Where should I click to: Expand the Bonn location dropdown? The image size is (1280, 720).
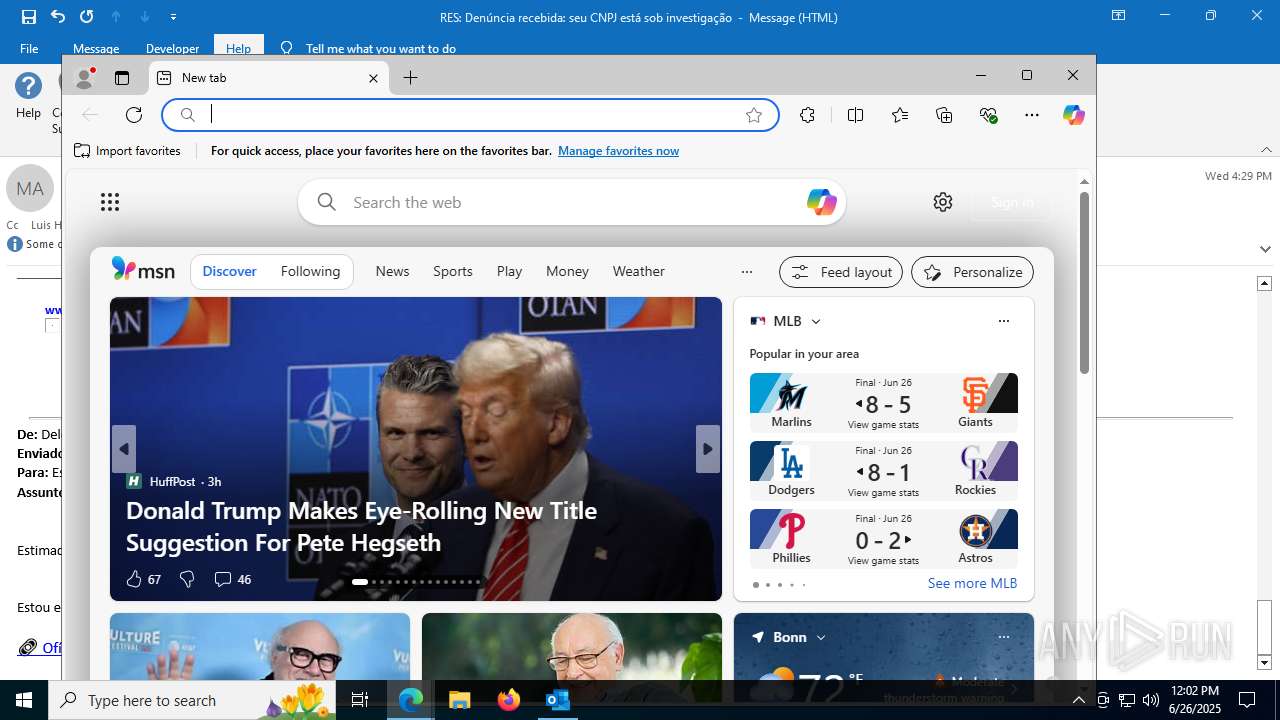(821, 637)
